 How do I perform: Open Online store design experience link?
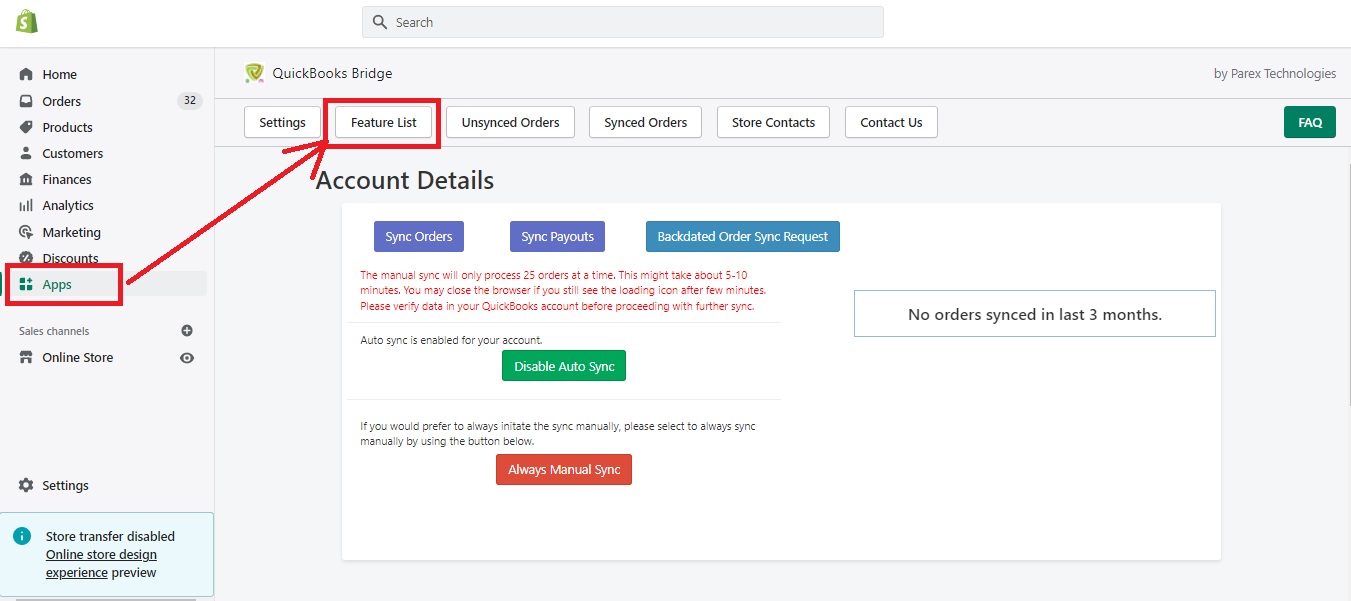point(101,564)
